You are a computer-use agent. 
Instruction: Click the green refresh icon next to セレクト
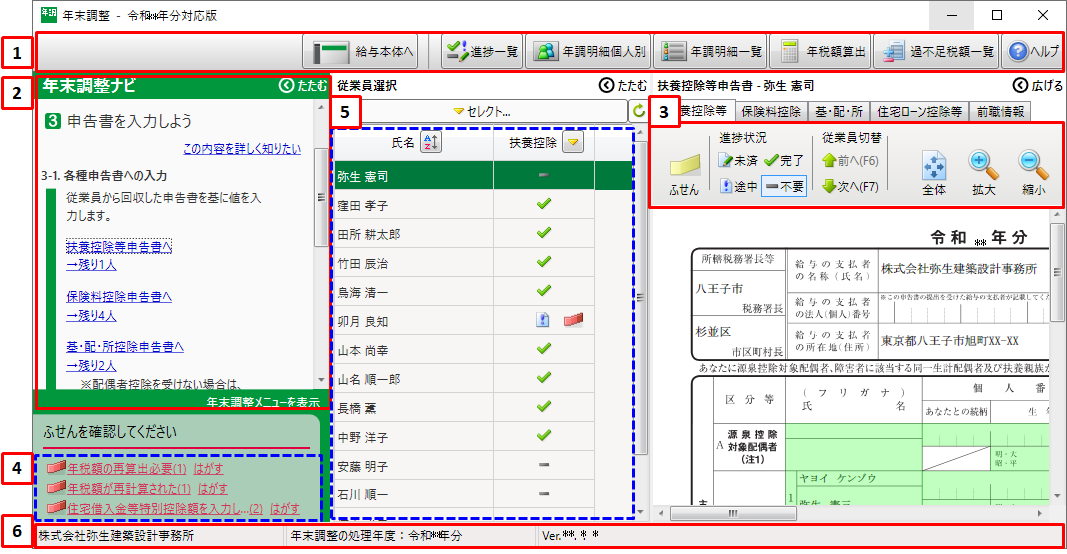(638, 111)
